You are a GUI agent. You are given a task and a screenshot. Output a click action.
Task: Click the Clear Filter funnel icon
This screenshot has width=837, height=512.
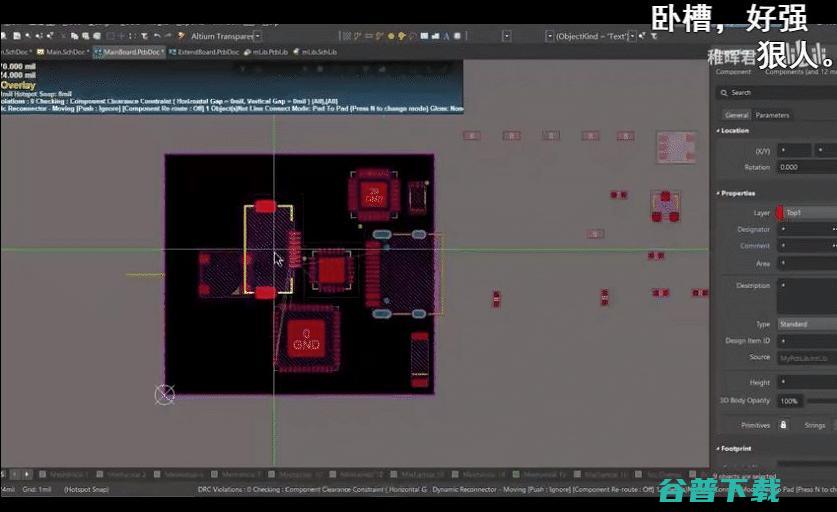coord(145,36)
